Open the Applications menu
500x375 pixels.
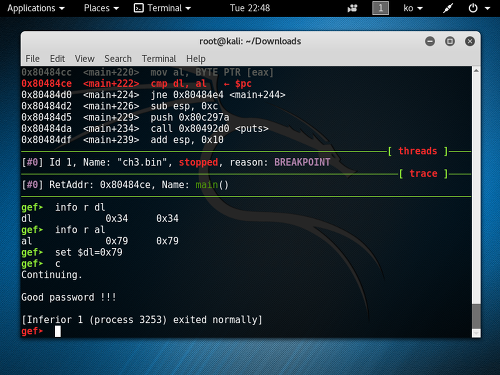pos(36,8)
